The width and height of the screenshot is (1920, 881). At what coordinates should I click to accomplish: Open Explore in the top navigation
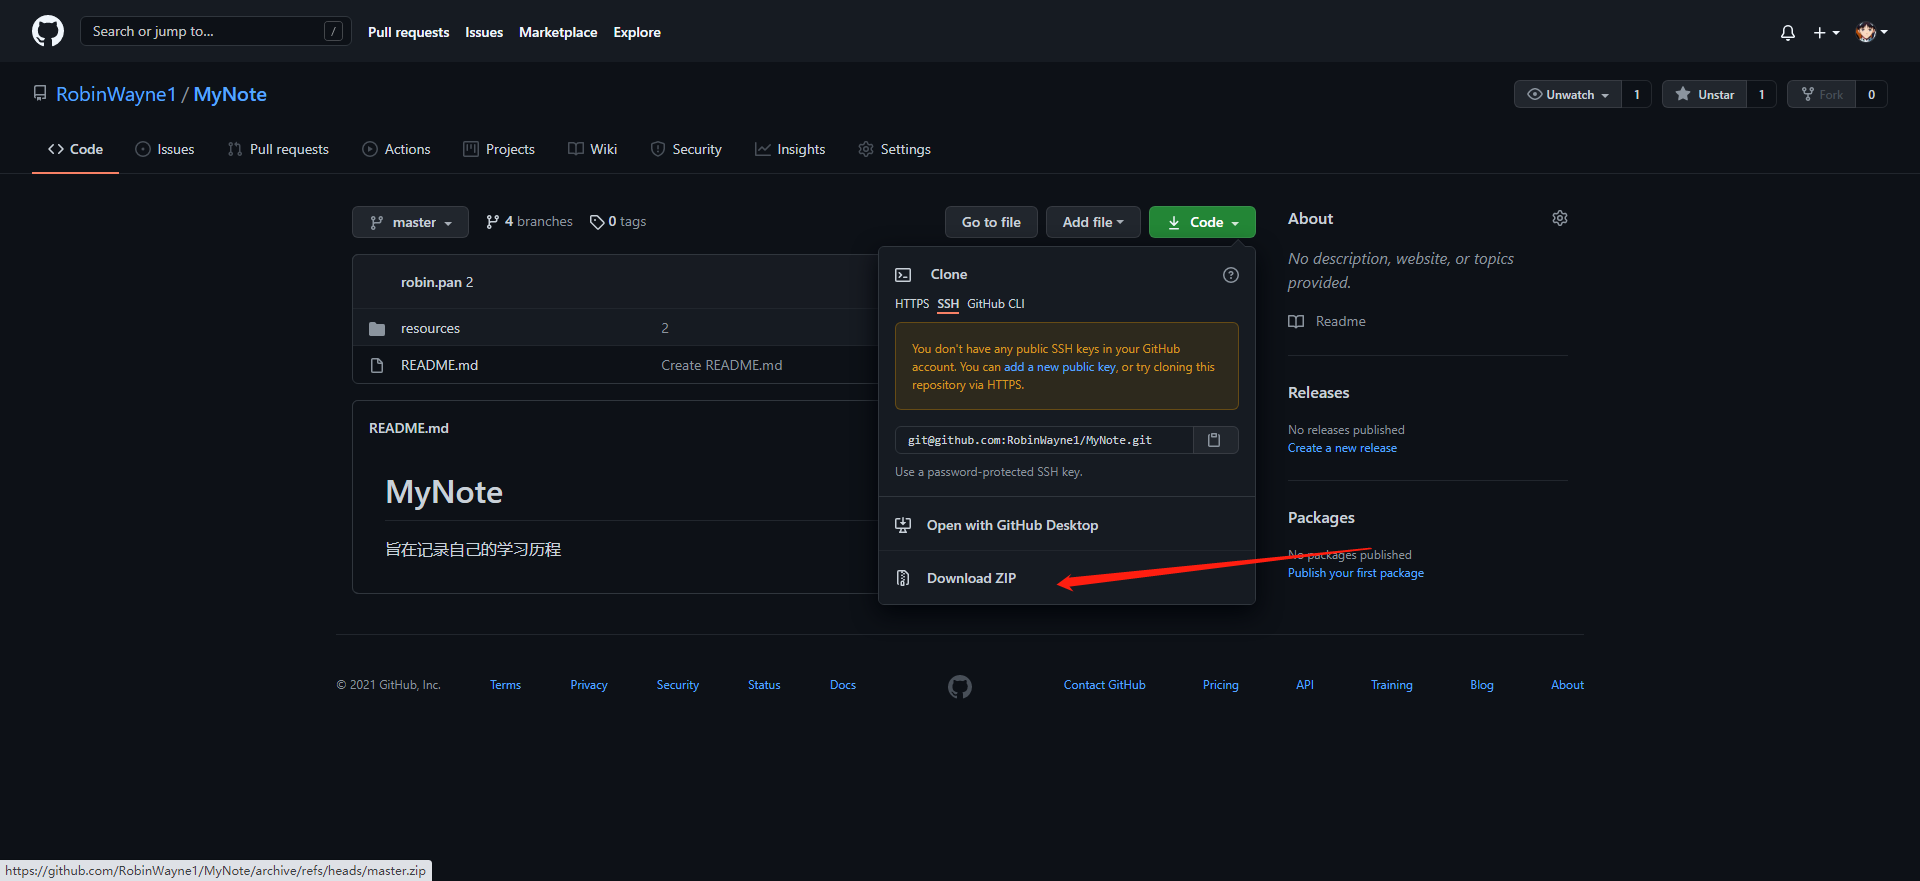pos(637,32)
